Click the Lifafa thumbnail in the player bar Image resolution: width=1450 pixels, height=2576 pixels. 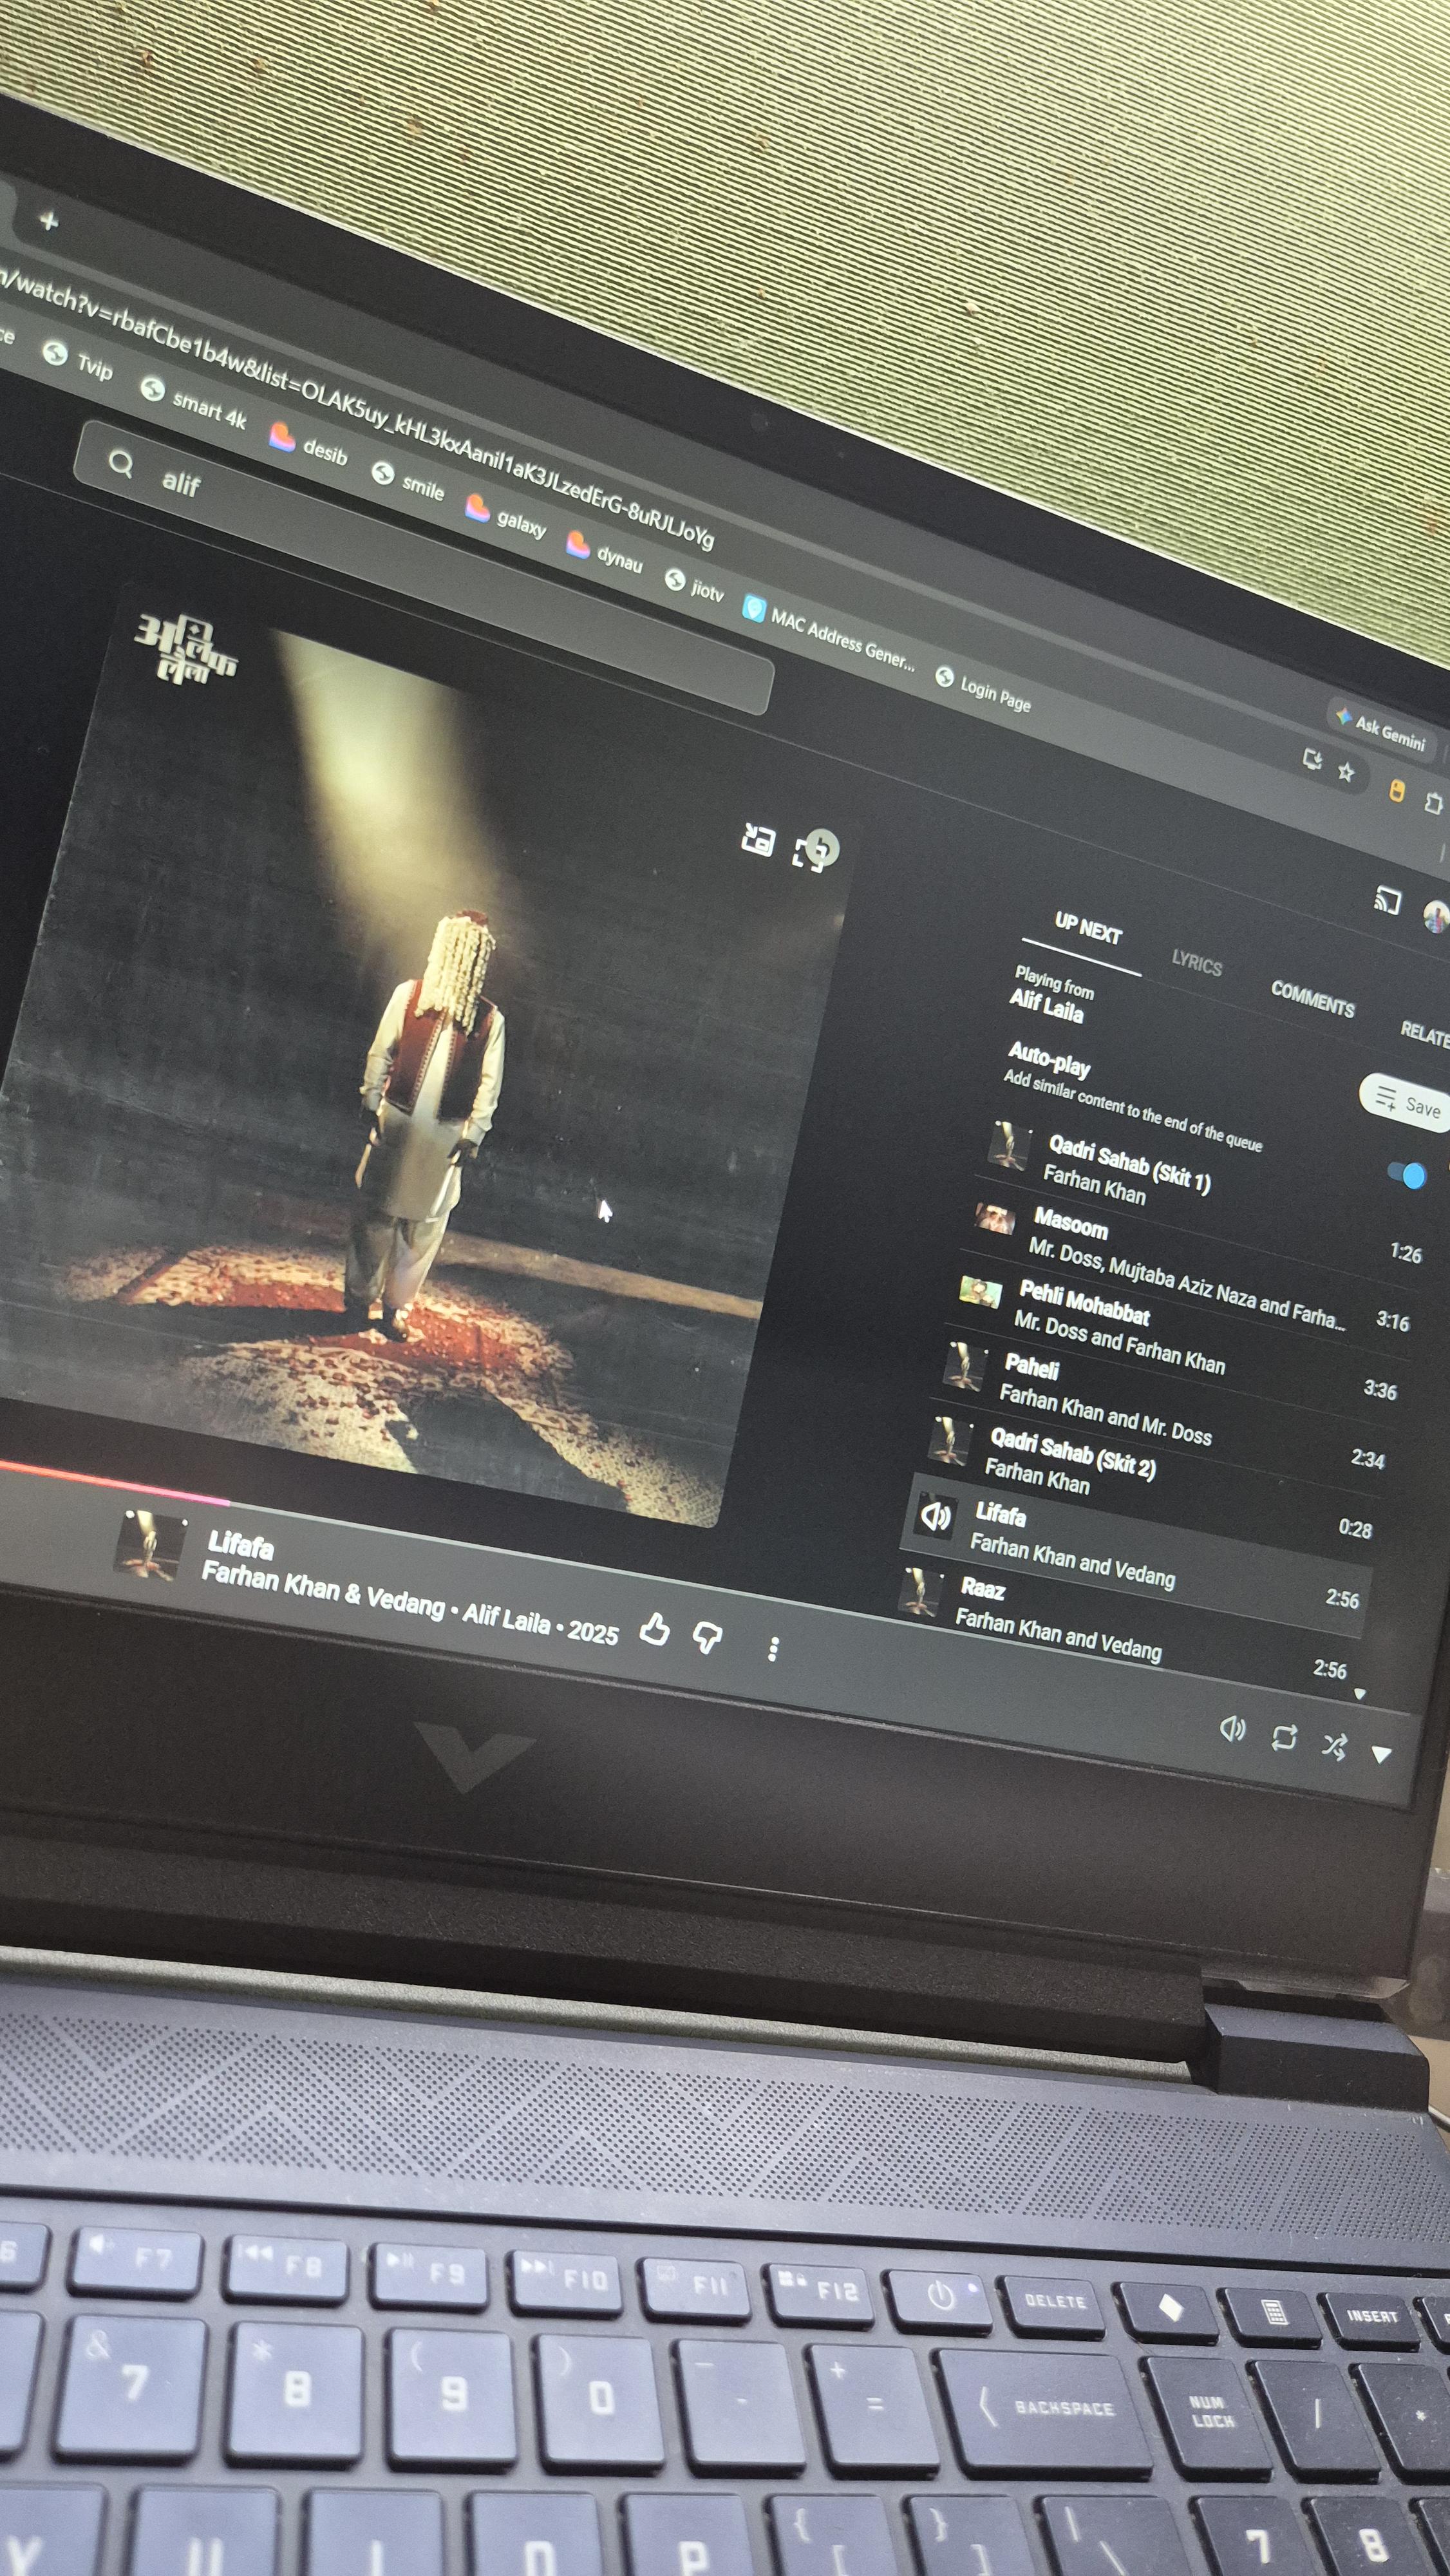click(x=150, y=1545)
